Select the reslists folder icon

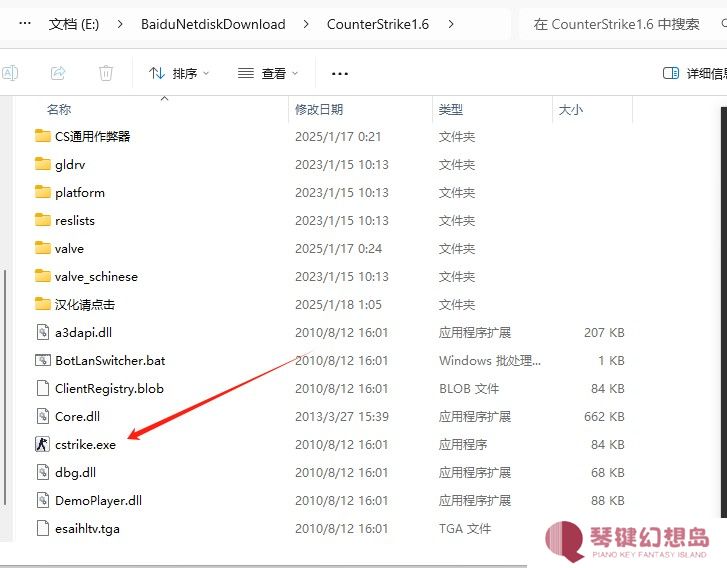(x=43, y=220)
